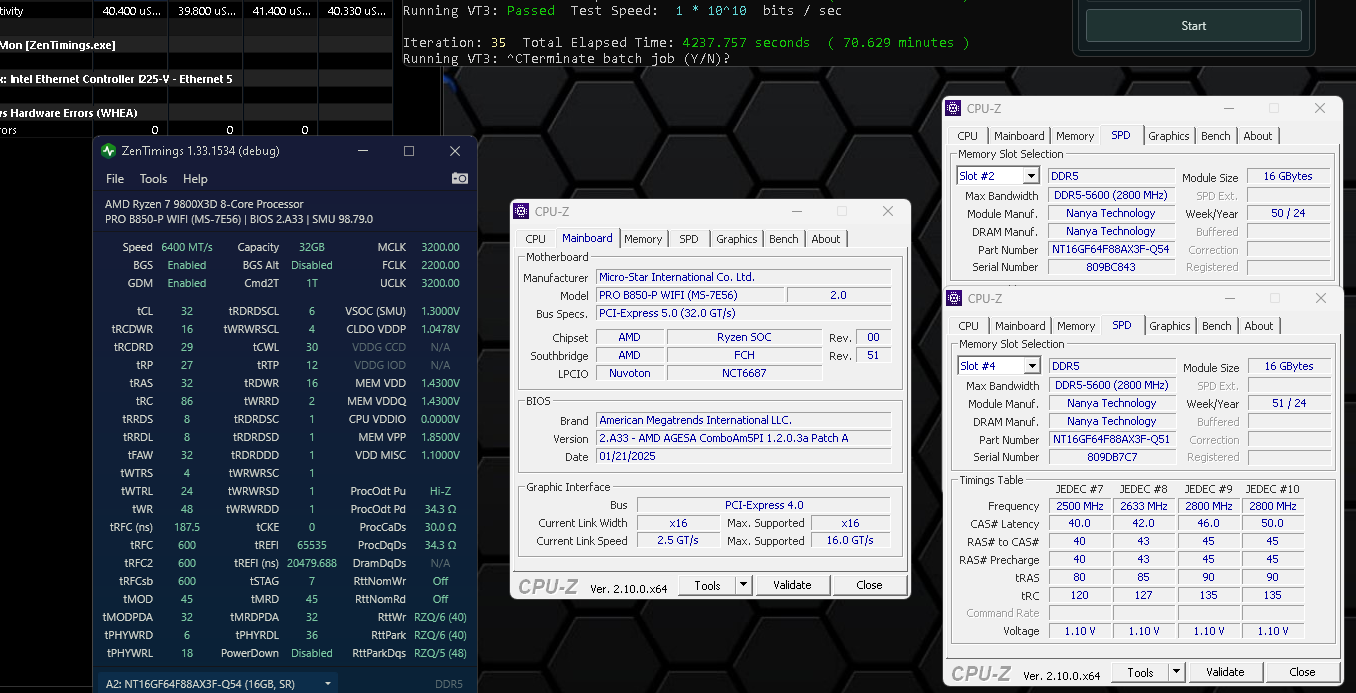
Task: Expand the A2 memory module dropdown in ZenTimings
Action: click(x=328, y=684)
